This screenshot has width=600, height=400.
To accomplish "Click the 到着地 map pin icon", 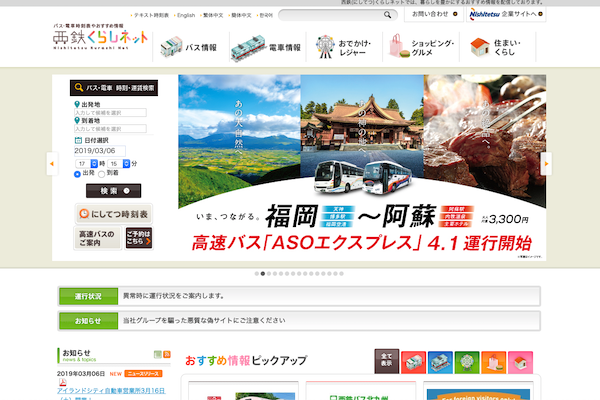I will coord(77,120).
